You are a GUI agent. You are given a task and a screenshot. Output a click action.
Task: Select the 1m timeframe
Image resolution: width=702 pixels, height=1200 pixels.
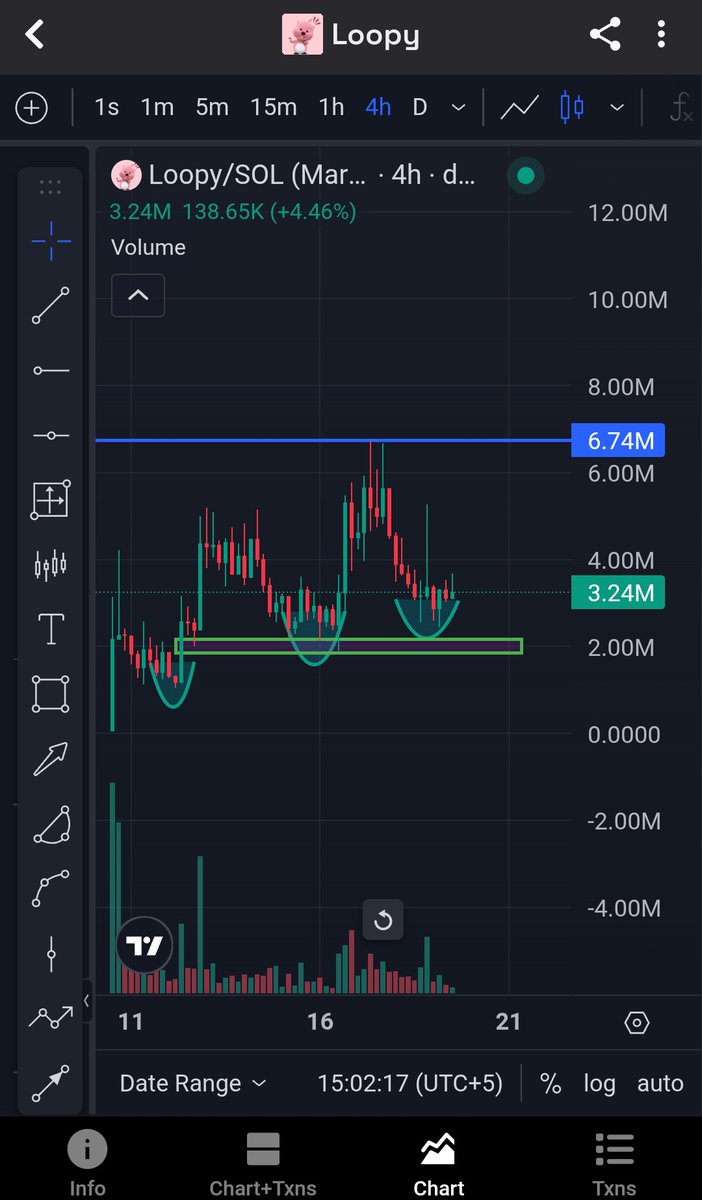click(x=157, y=107)
